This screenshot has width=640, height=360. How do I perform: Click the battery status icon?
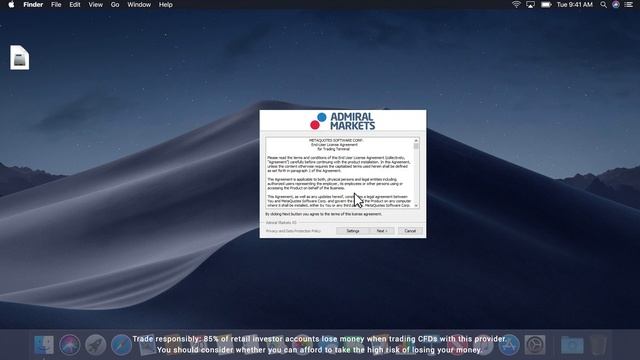(x=546, y=4)
